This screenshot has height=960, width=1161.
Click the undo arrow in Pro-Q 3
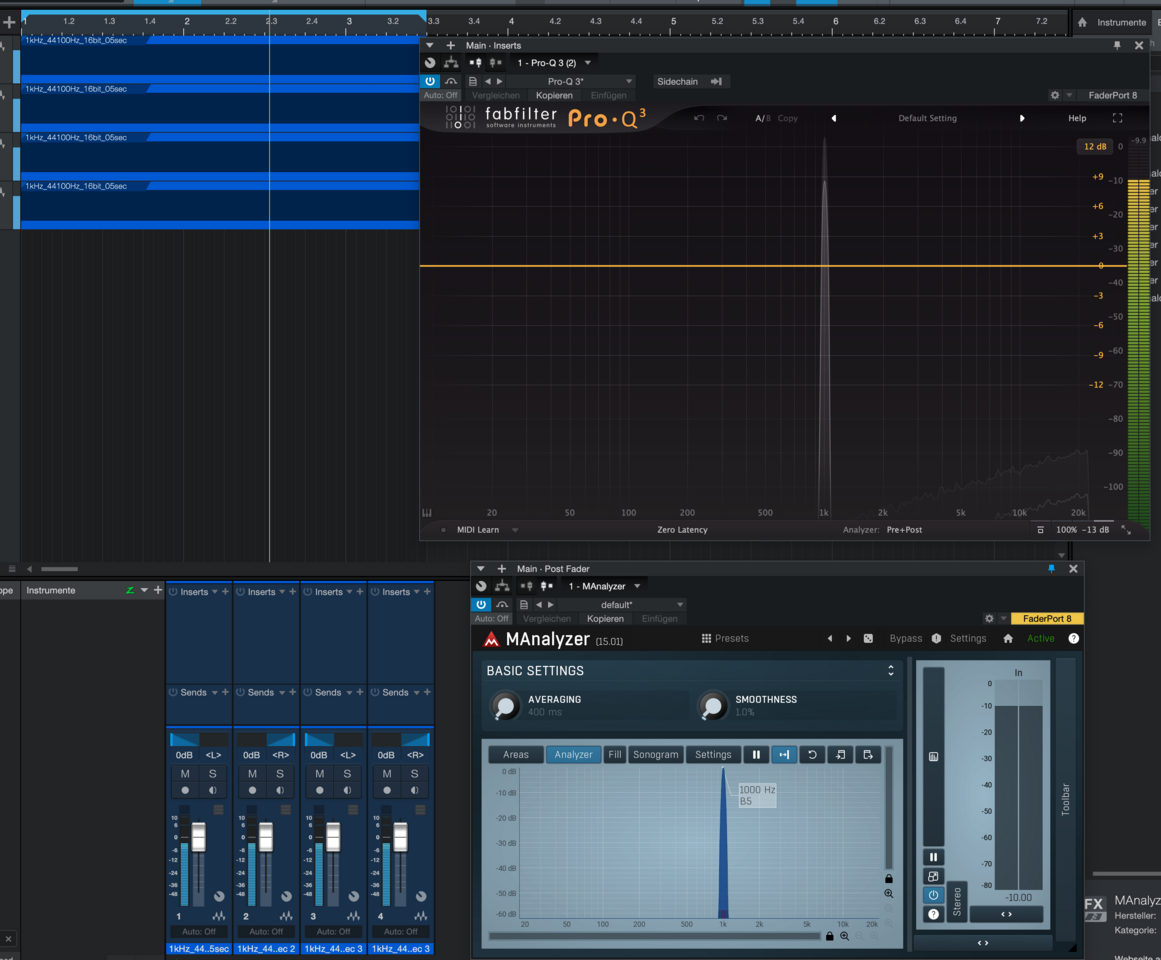pyautogui.click(x=699, y=118)
